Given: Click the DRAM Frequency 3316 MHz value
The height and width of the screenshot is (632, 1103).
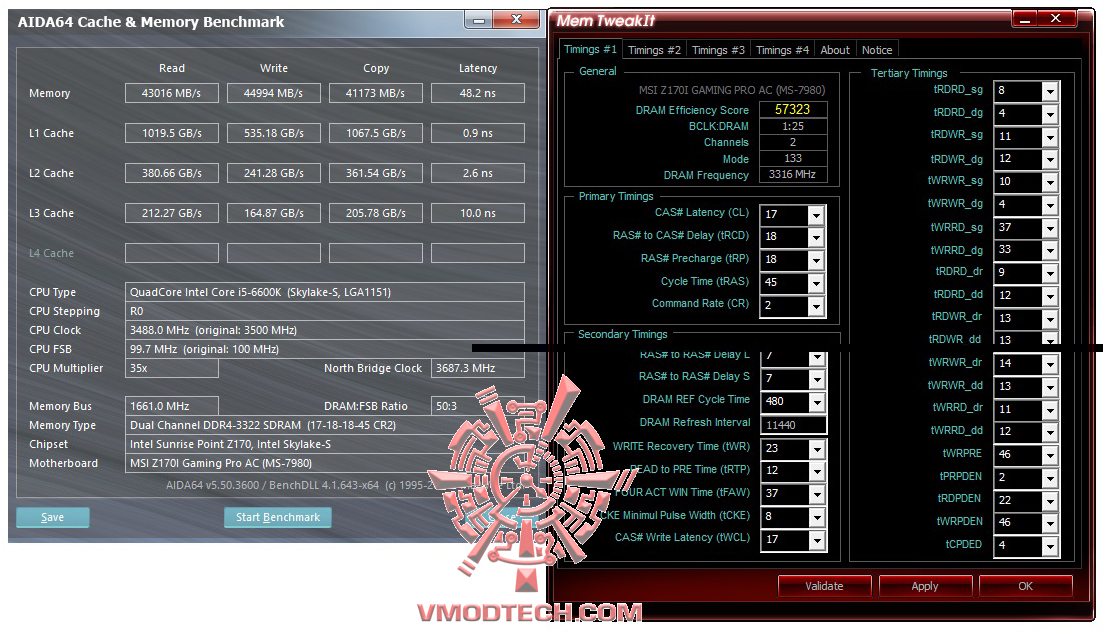Looking at the screenshot, I should (x=793, y=175).
